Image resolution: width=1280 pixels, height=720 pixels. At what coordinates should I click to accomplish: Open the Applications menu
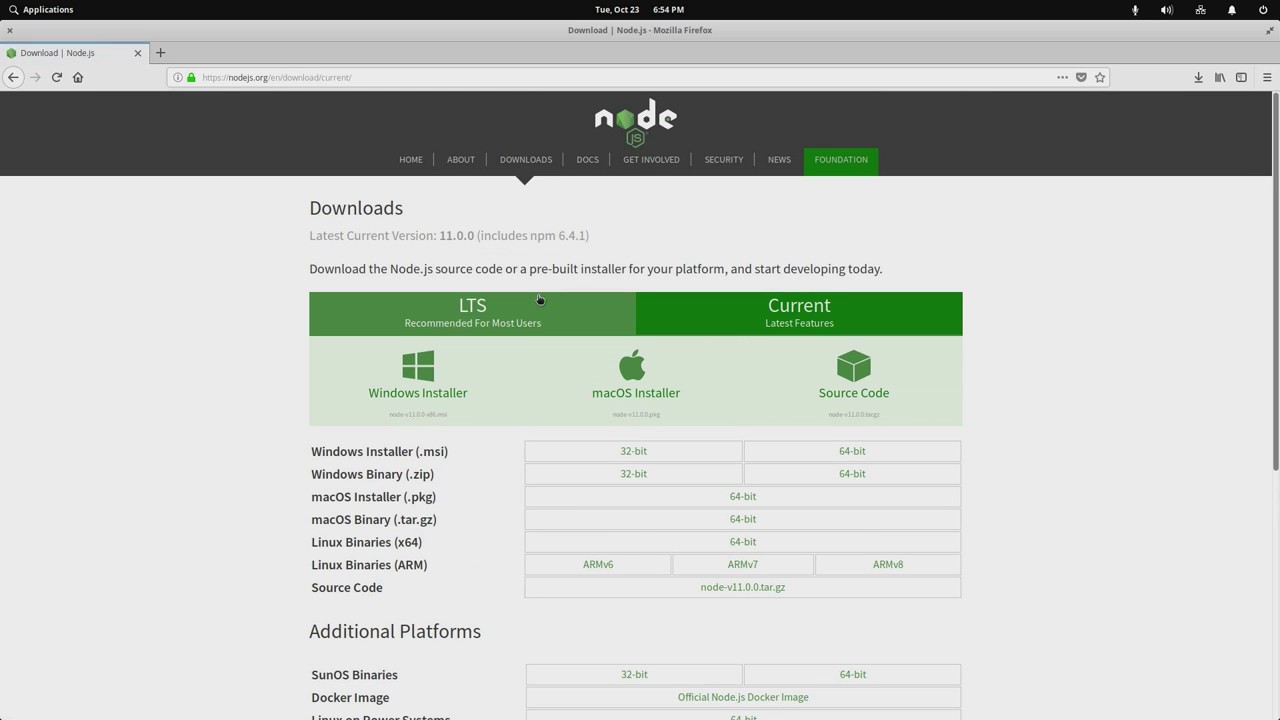click(x=41, y=9)
